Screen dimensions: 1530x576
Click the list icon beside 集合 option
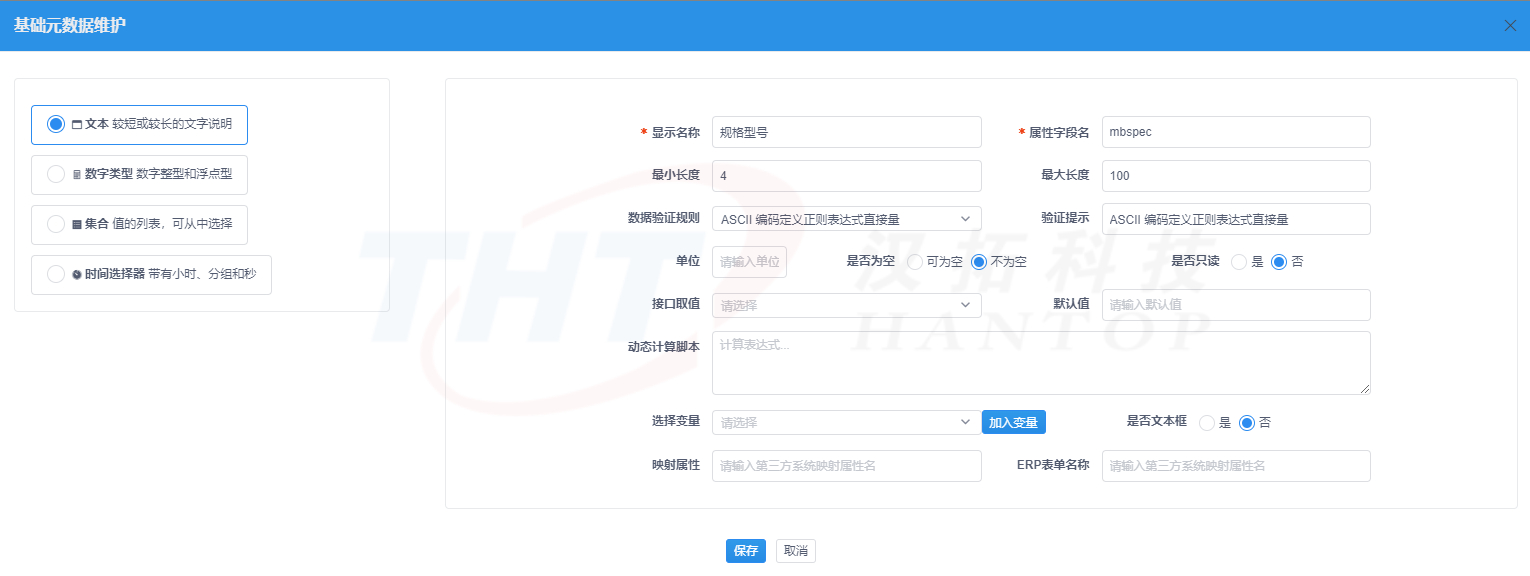(78, 224)
